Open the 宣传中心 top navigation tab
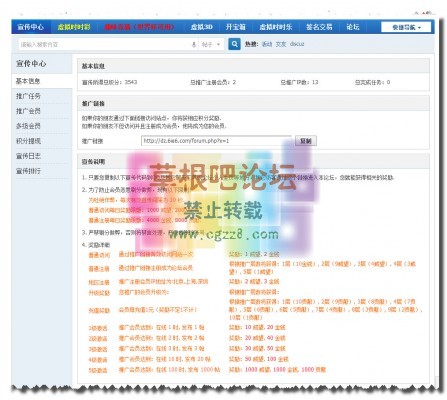 tap(31, 27)
